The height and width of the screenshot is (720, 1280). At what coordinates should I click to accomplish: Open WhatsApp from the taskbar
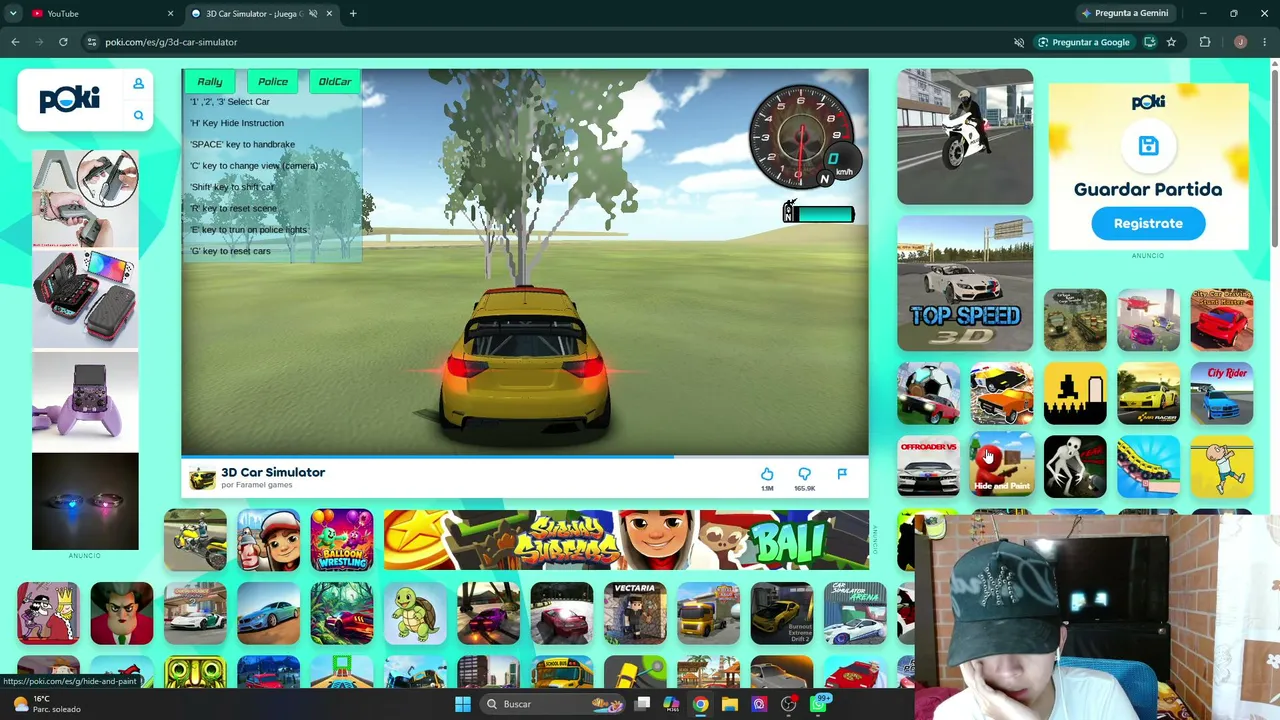(819, 704)
